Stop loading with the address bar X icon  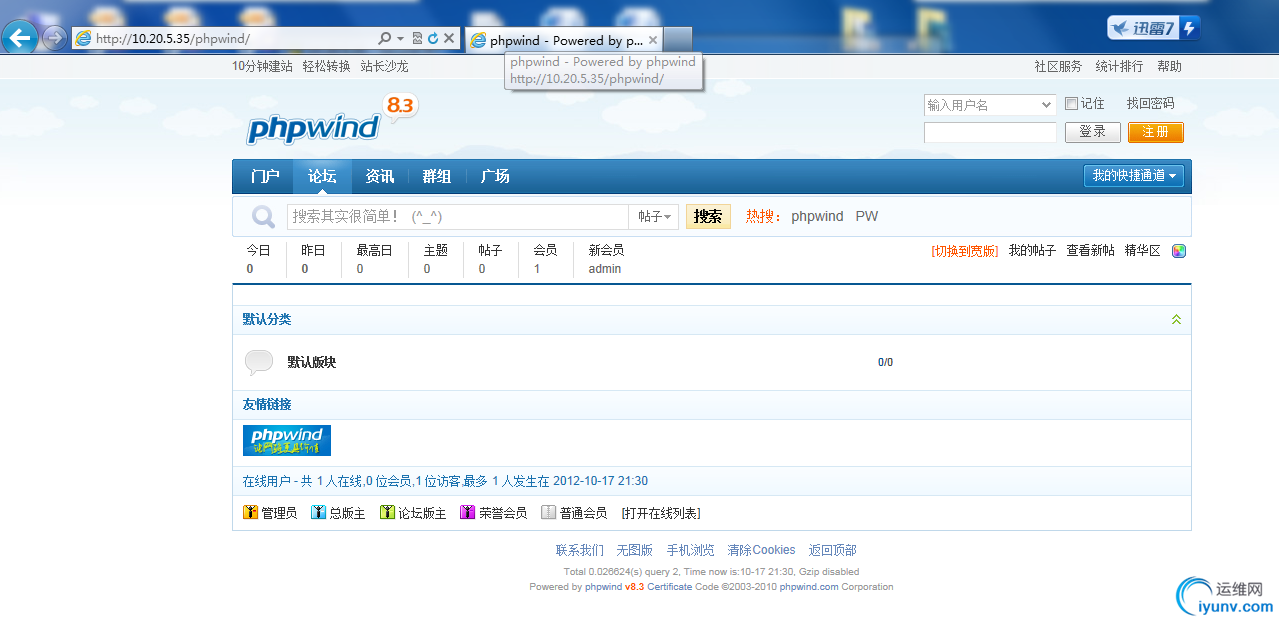coord(449,39)
